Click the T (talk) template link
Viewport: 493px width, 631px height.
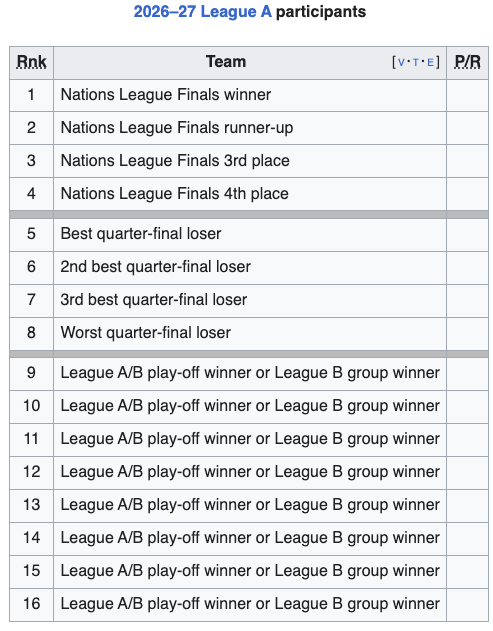416,62
